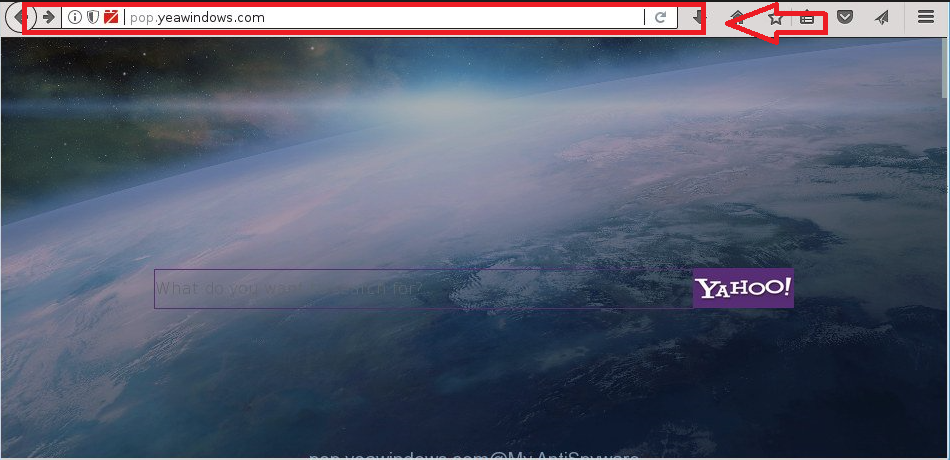The height and width of the screenshot is (460, 950).
Task: Show your bookmarks list menu
Action: pyautogui.click(x=806, y=18)
